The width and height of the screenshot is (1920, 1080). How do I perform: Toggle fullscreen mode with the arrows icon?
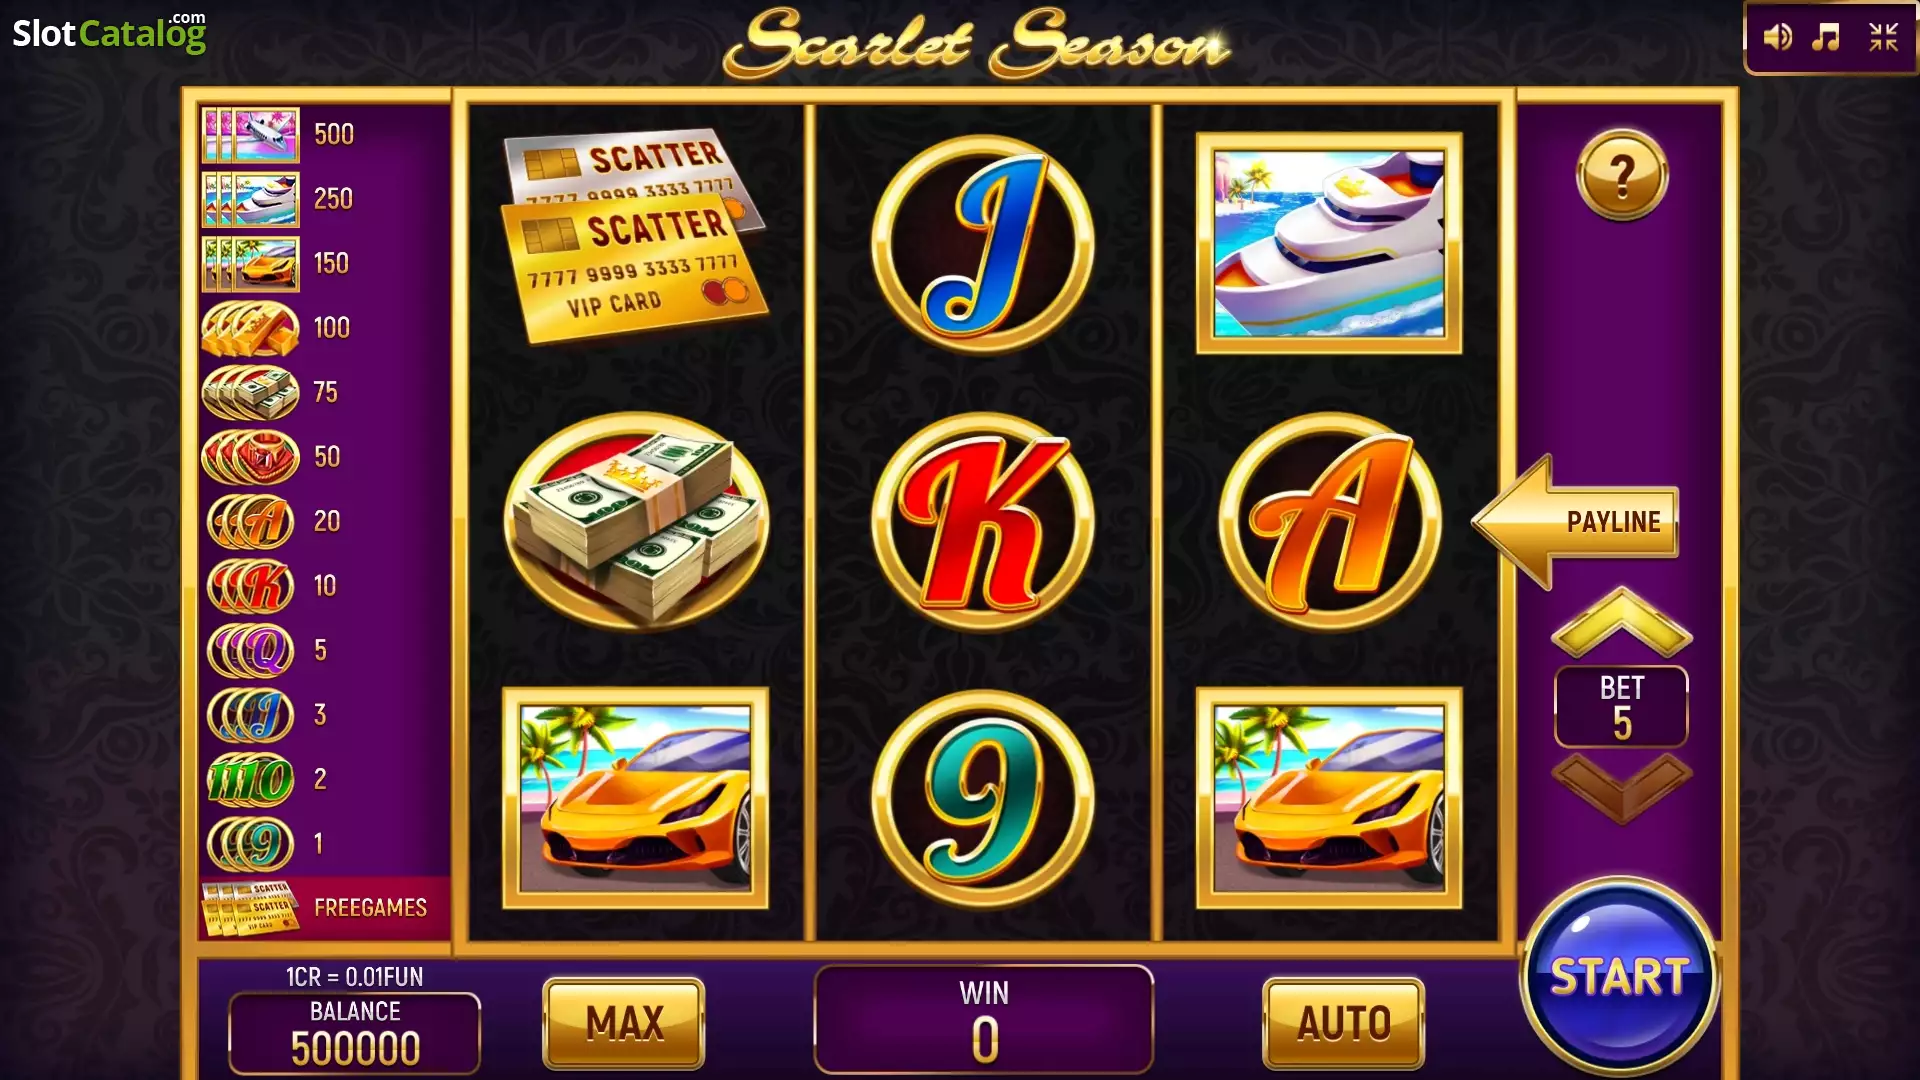click(x=1884, y=38)
